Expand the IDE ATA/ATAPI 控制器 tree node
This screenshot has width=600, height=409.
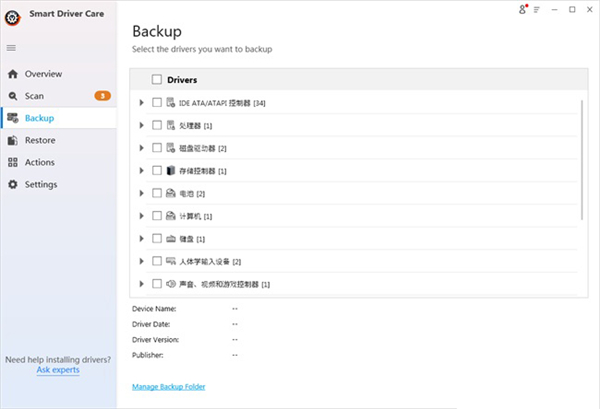(x=141, y=102)
